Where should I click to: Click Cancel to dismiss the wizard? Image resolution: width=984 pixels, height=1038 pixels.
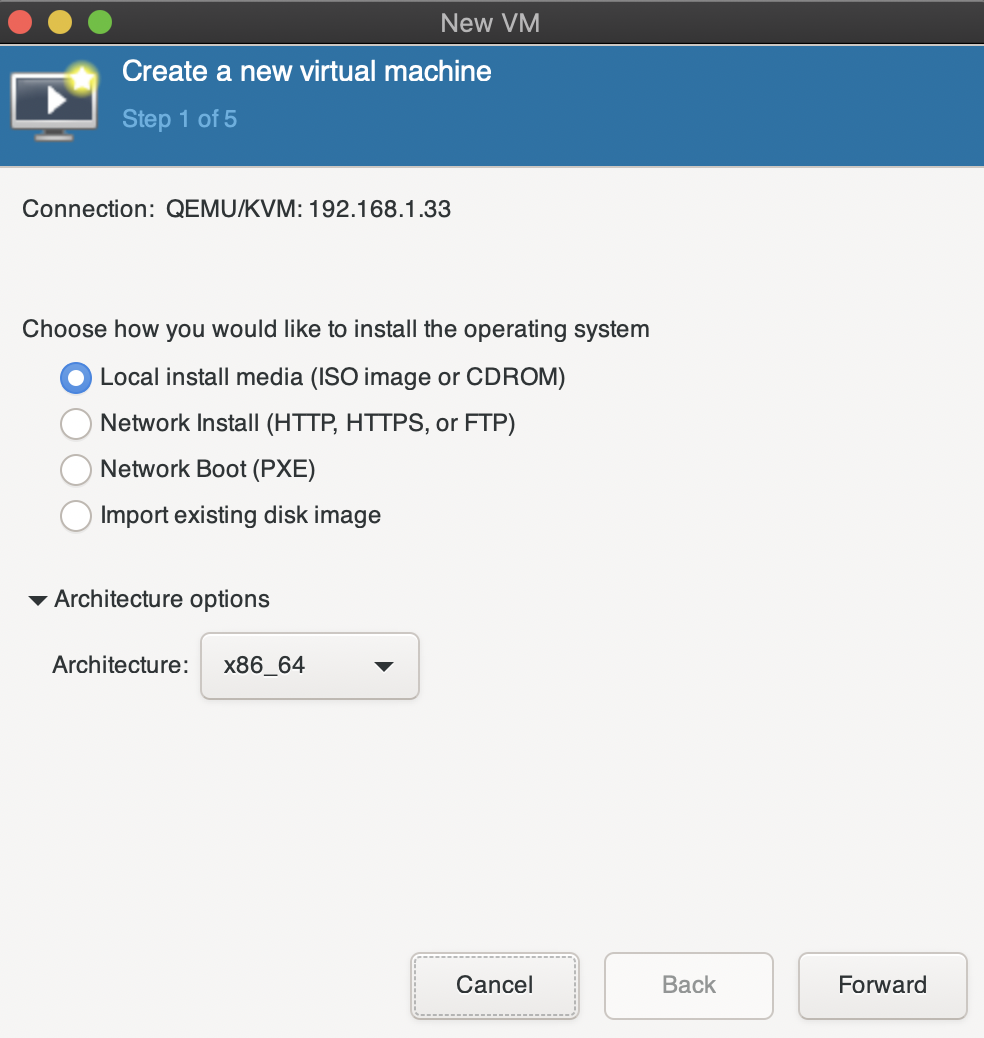(494, 986)
